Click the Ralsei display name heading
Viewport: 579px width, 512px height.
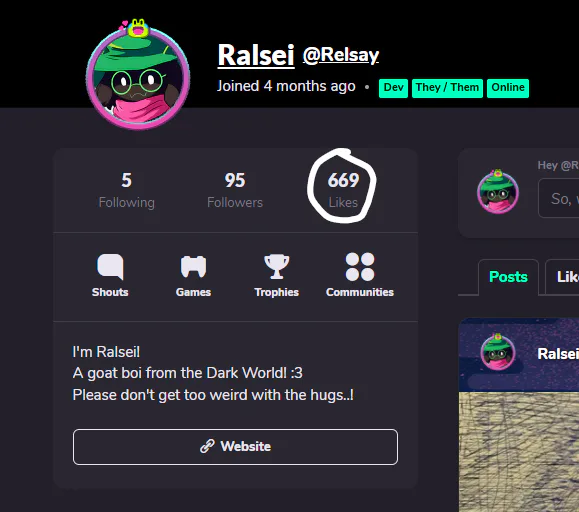[256, 55]
